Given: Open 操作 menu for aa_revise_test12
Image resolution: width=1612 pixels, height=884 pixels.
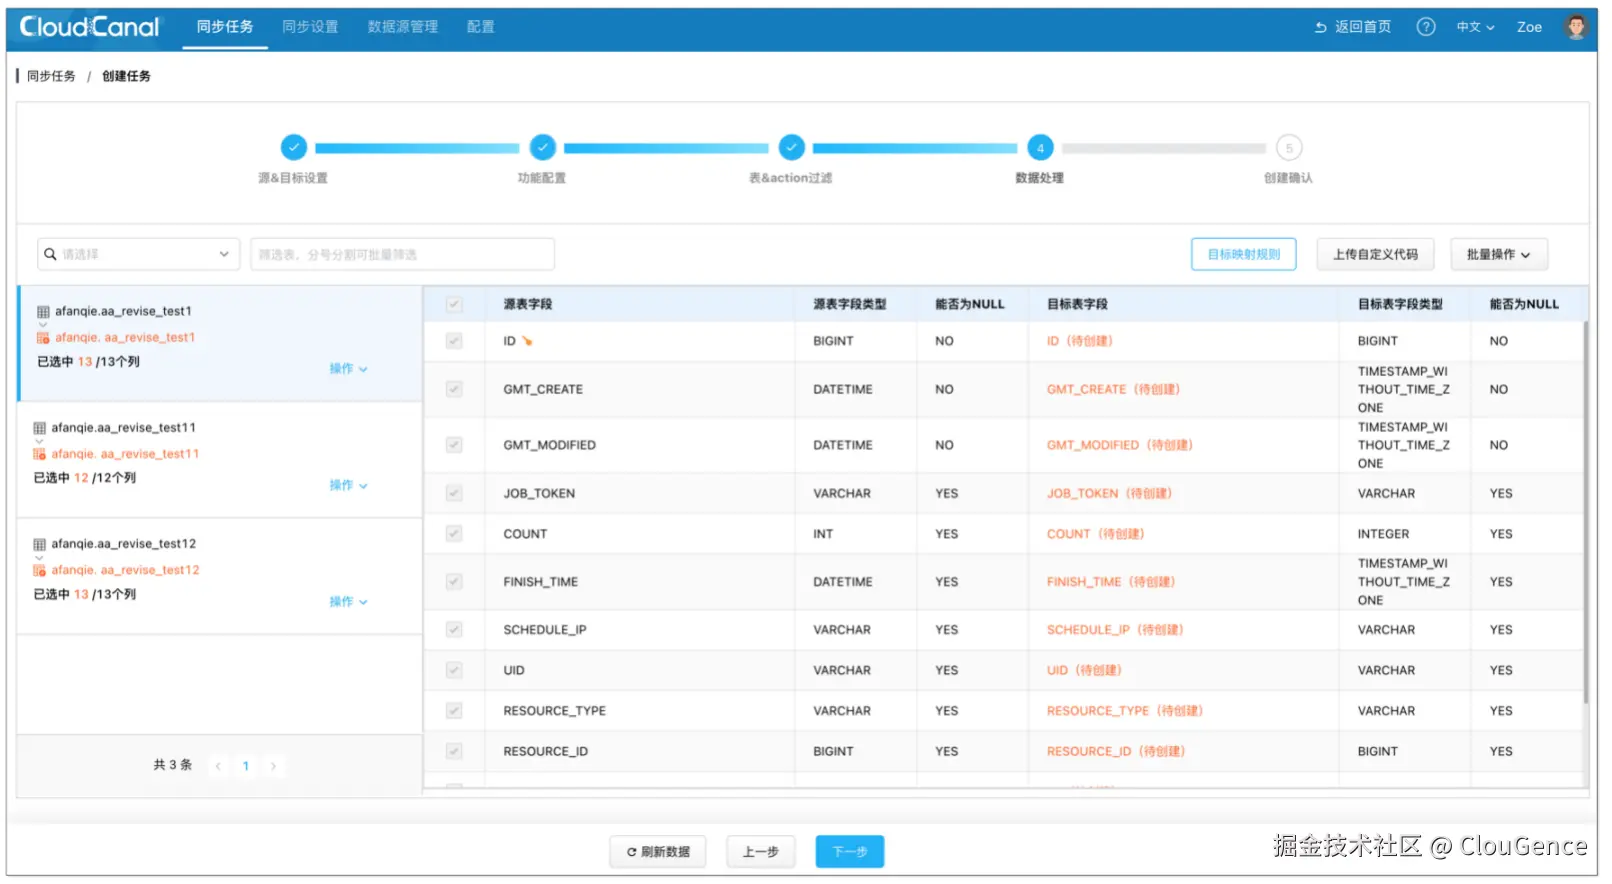Looking at the screenshot, I should click(348, 602).
